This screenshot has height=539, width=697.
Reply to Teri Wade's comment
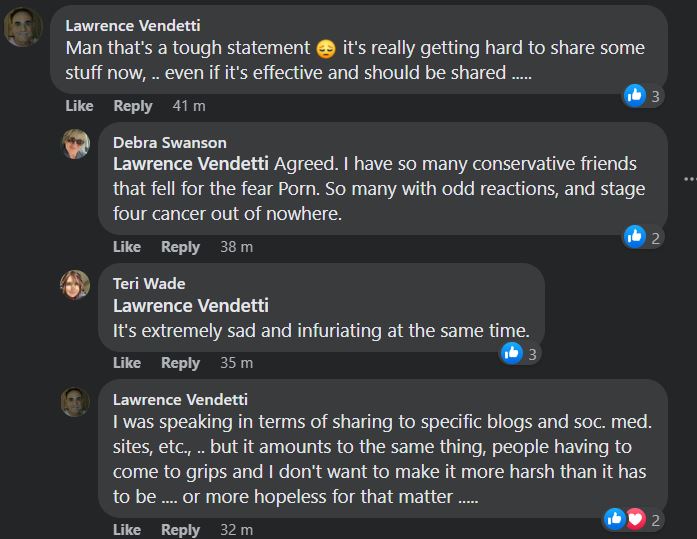[180, 363]
